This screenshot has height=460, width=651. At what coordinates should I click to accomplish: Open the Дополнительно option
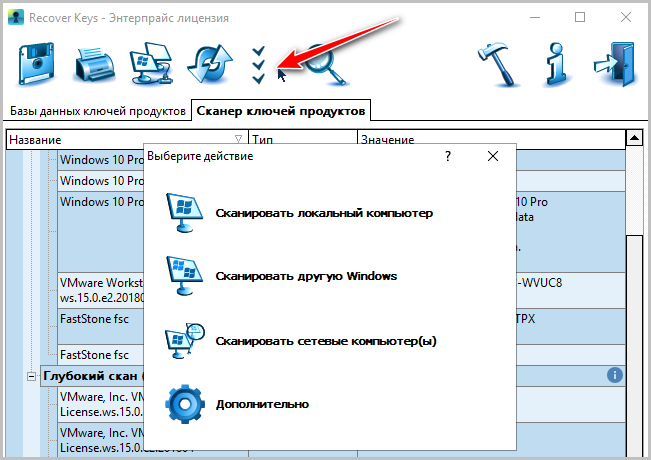(262, 404)
